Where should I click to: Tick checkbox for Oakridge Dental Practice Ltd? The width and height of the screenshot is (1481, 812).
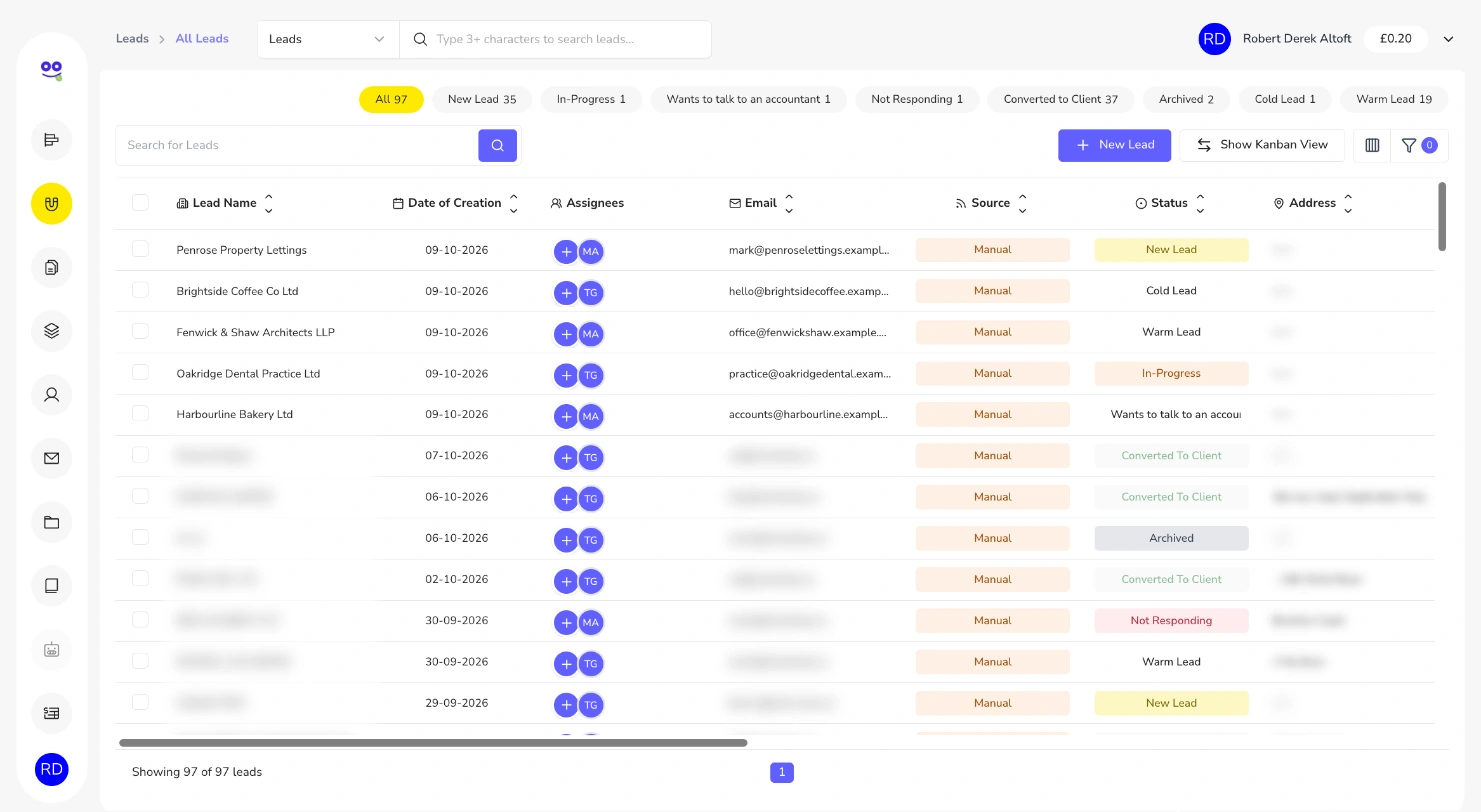140,372
